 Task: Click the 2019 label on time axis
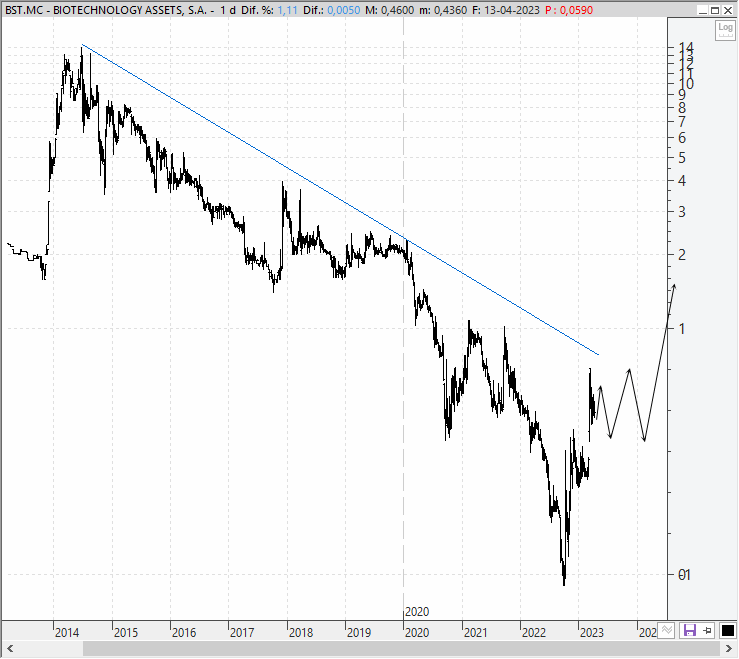click(359, 633)
